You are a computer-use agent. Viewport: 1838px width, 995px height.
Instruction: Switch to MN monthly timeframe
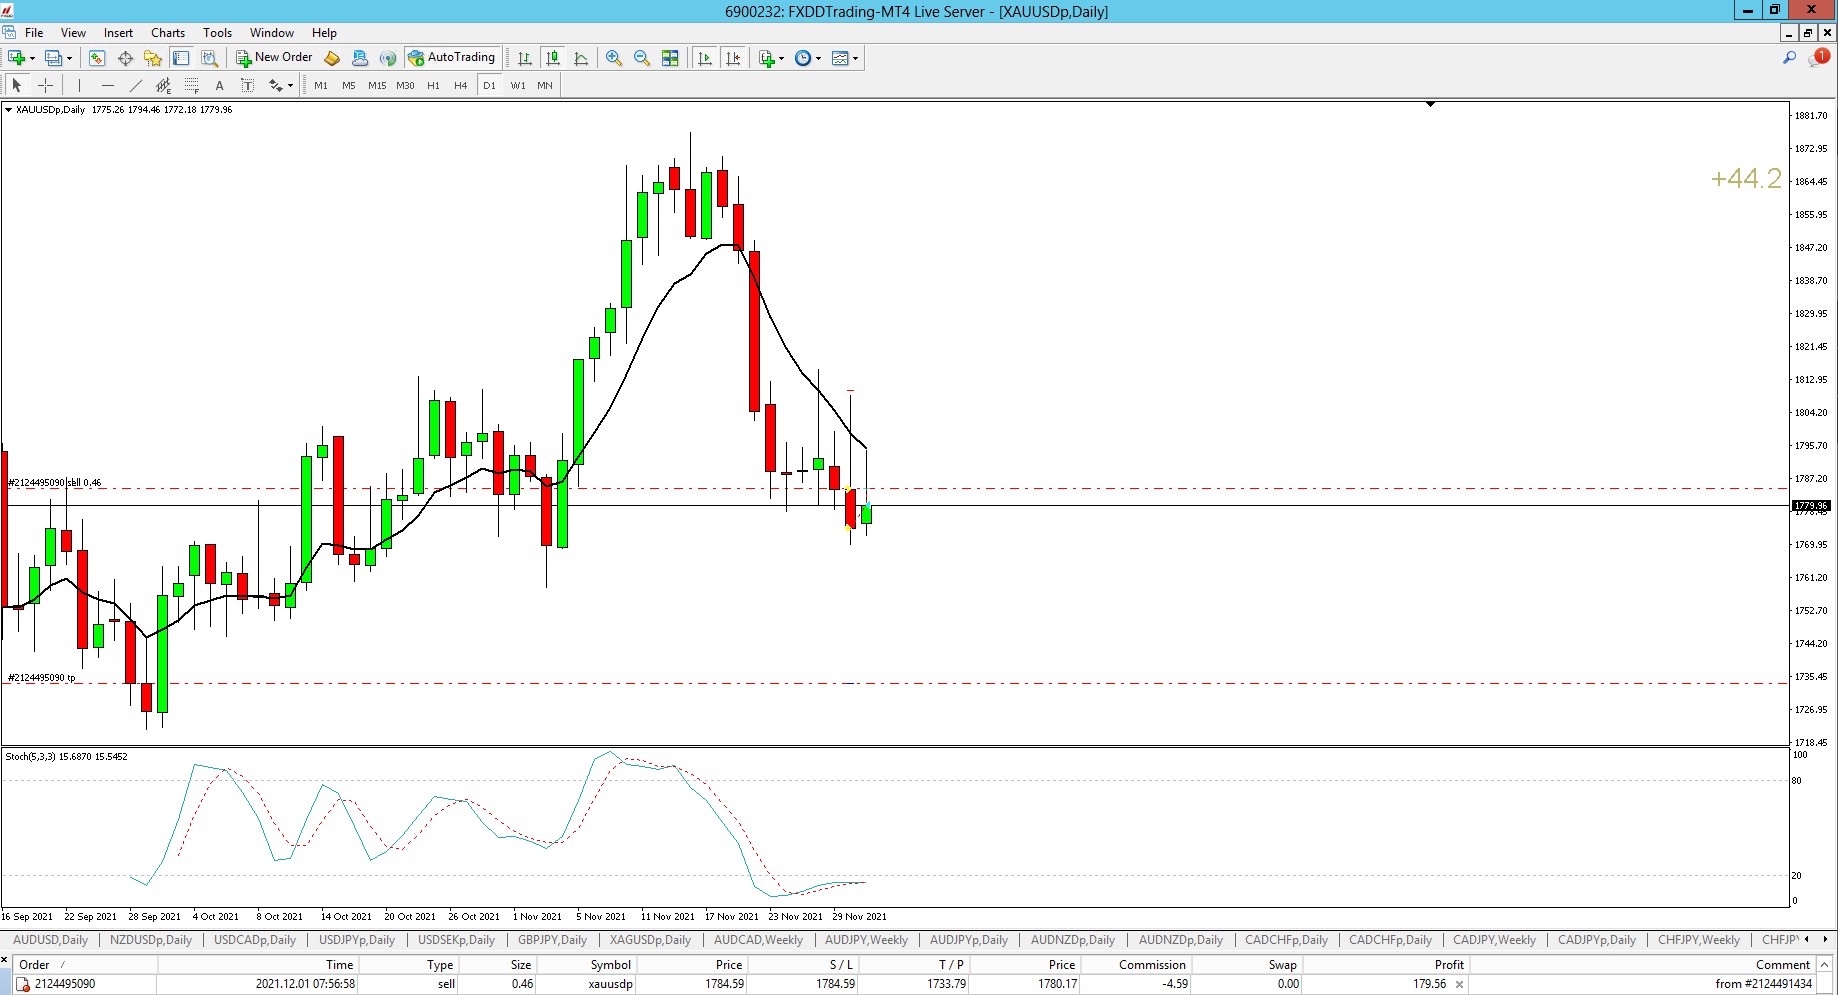[x=545, y=85]
